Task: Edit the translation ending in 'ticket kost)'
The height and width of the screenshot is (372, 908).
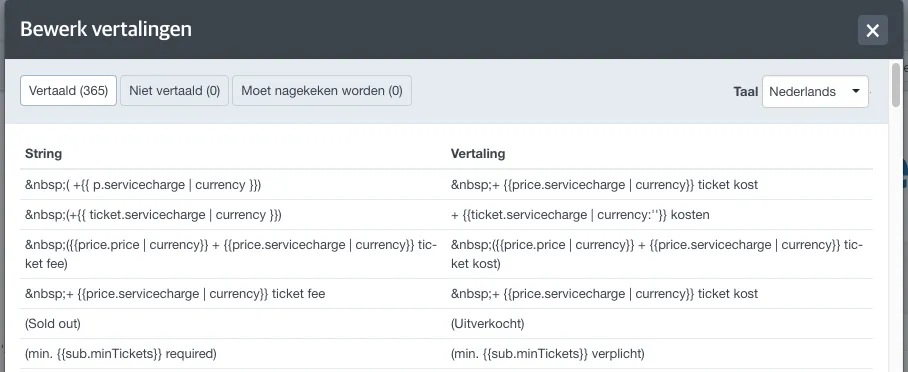Action: [x=657, y=254]
